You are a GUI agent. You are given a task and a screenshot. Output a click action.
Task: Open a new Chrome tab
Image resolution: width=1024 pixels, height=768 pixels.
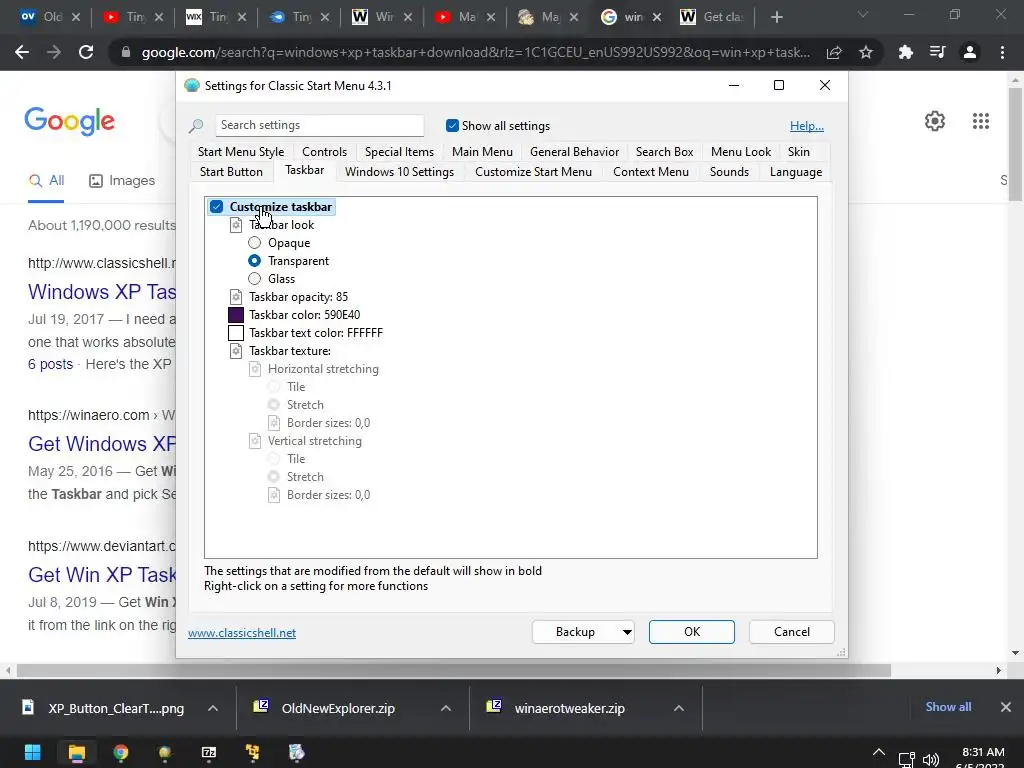tap(776, 18)
